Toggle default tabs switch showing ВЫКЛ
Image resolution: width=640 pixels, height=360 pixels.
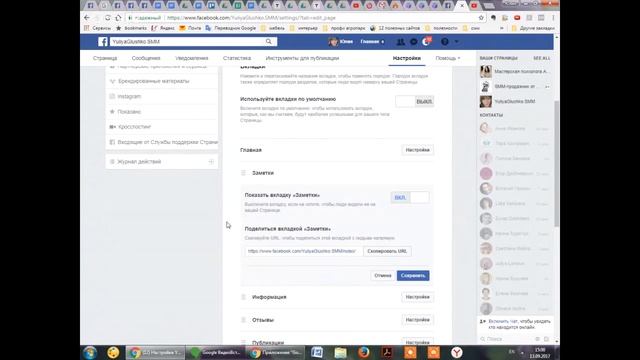(x=414, y=101)
